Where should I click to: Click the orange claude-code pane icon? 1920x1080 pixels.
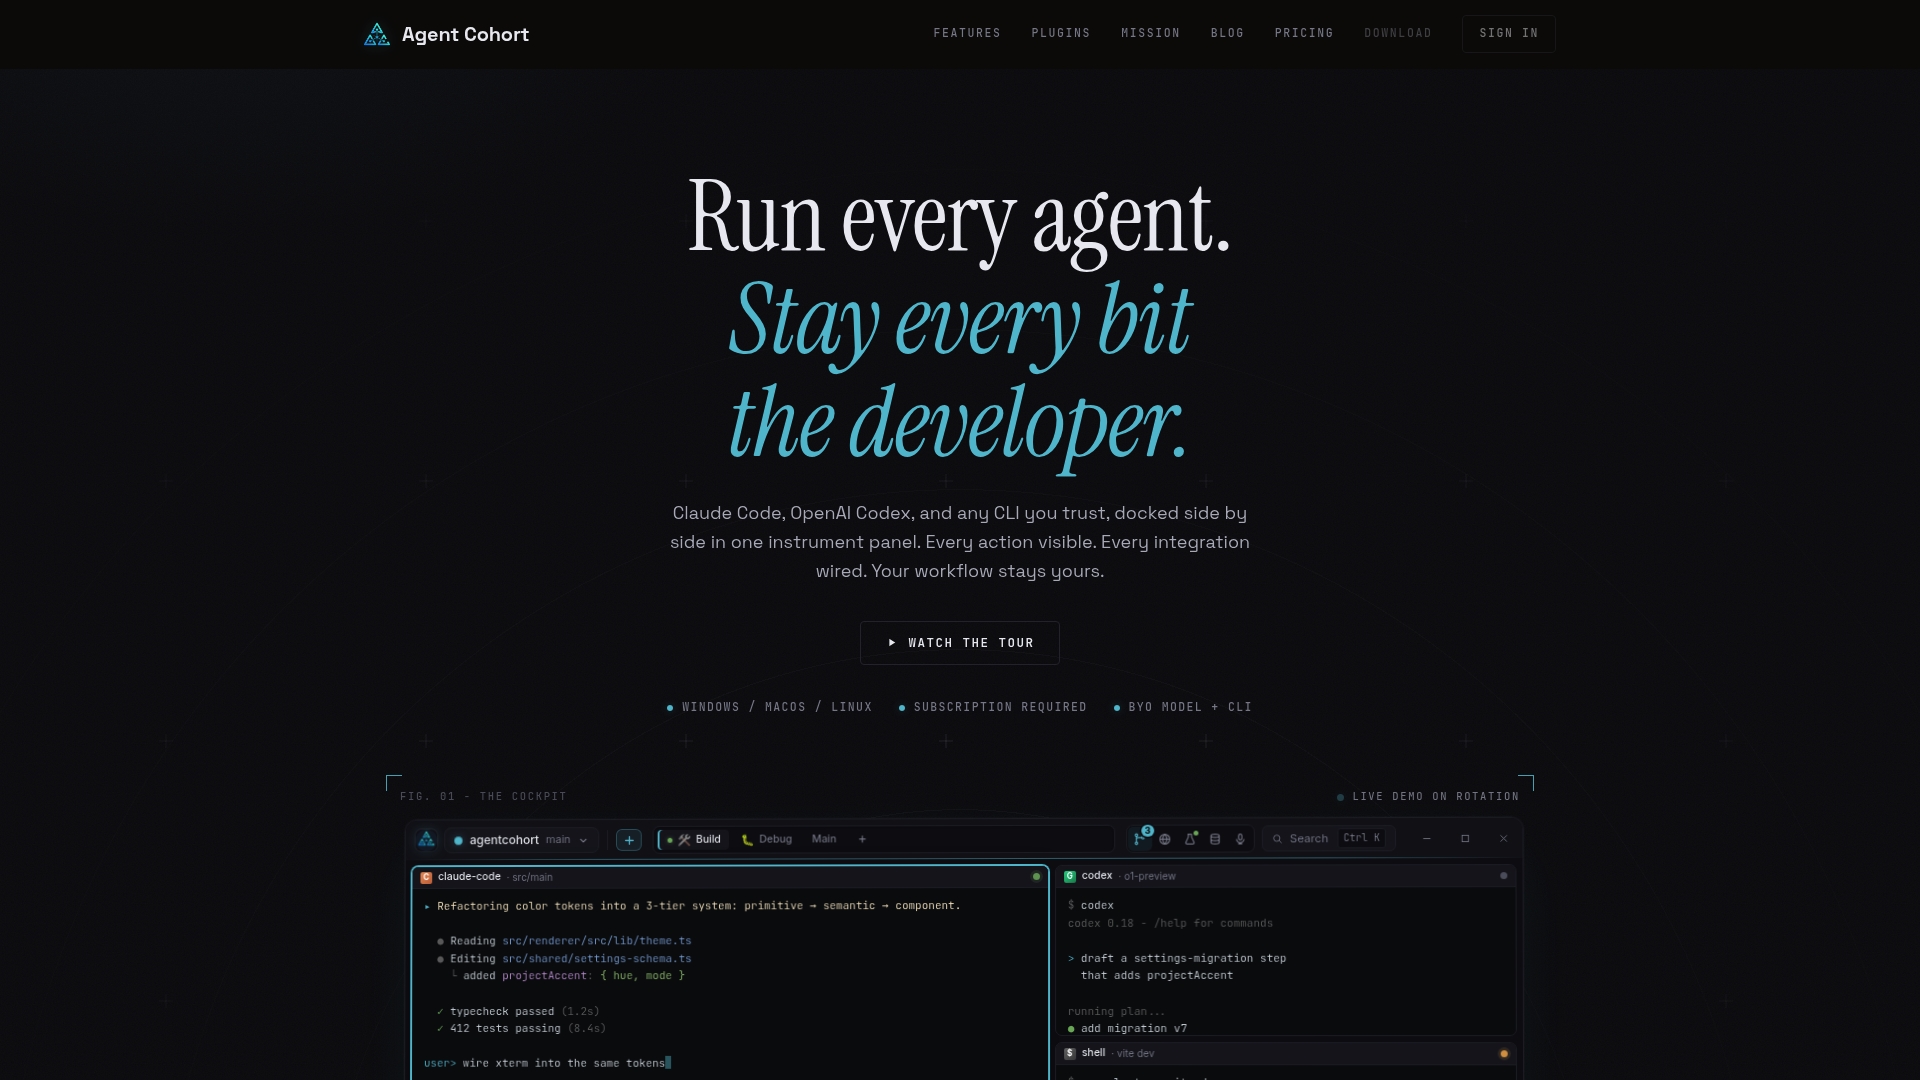coord(426,877)
